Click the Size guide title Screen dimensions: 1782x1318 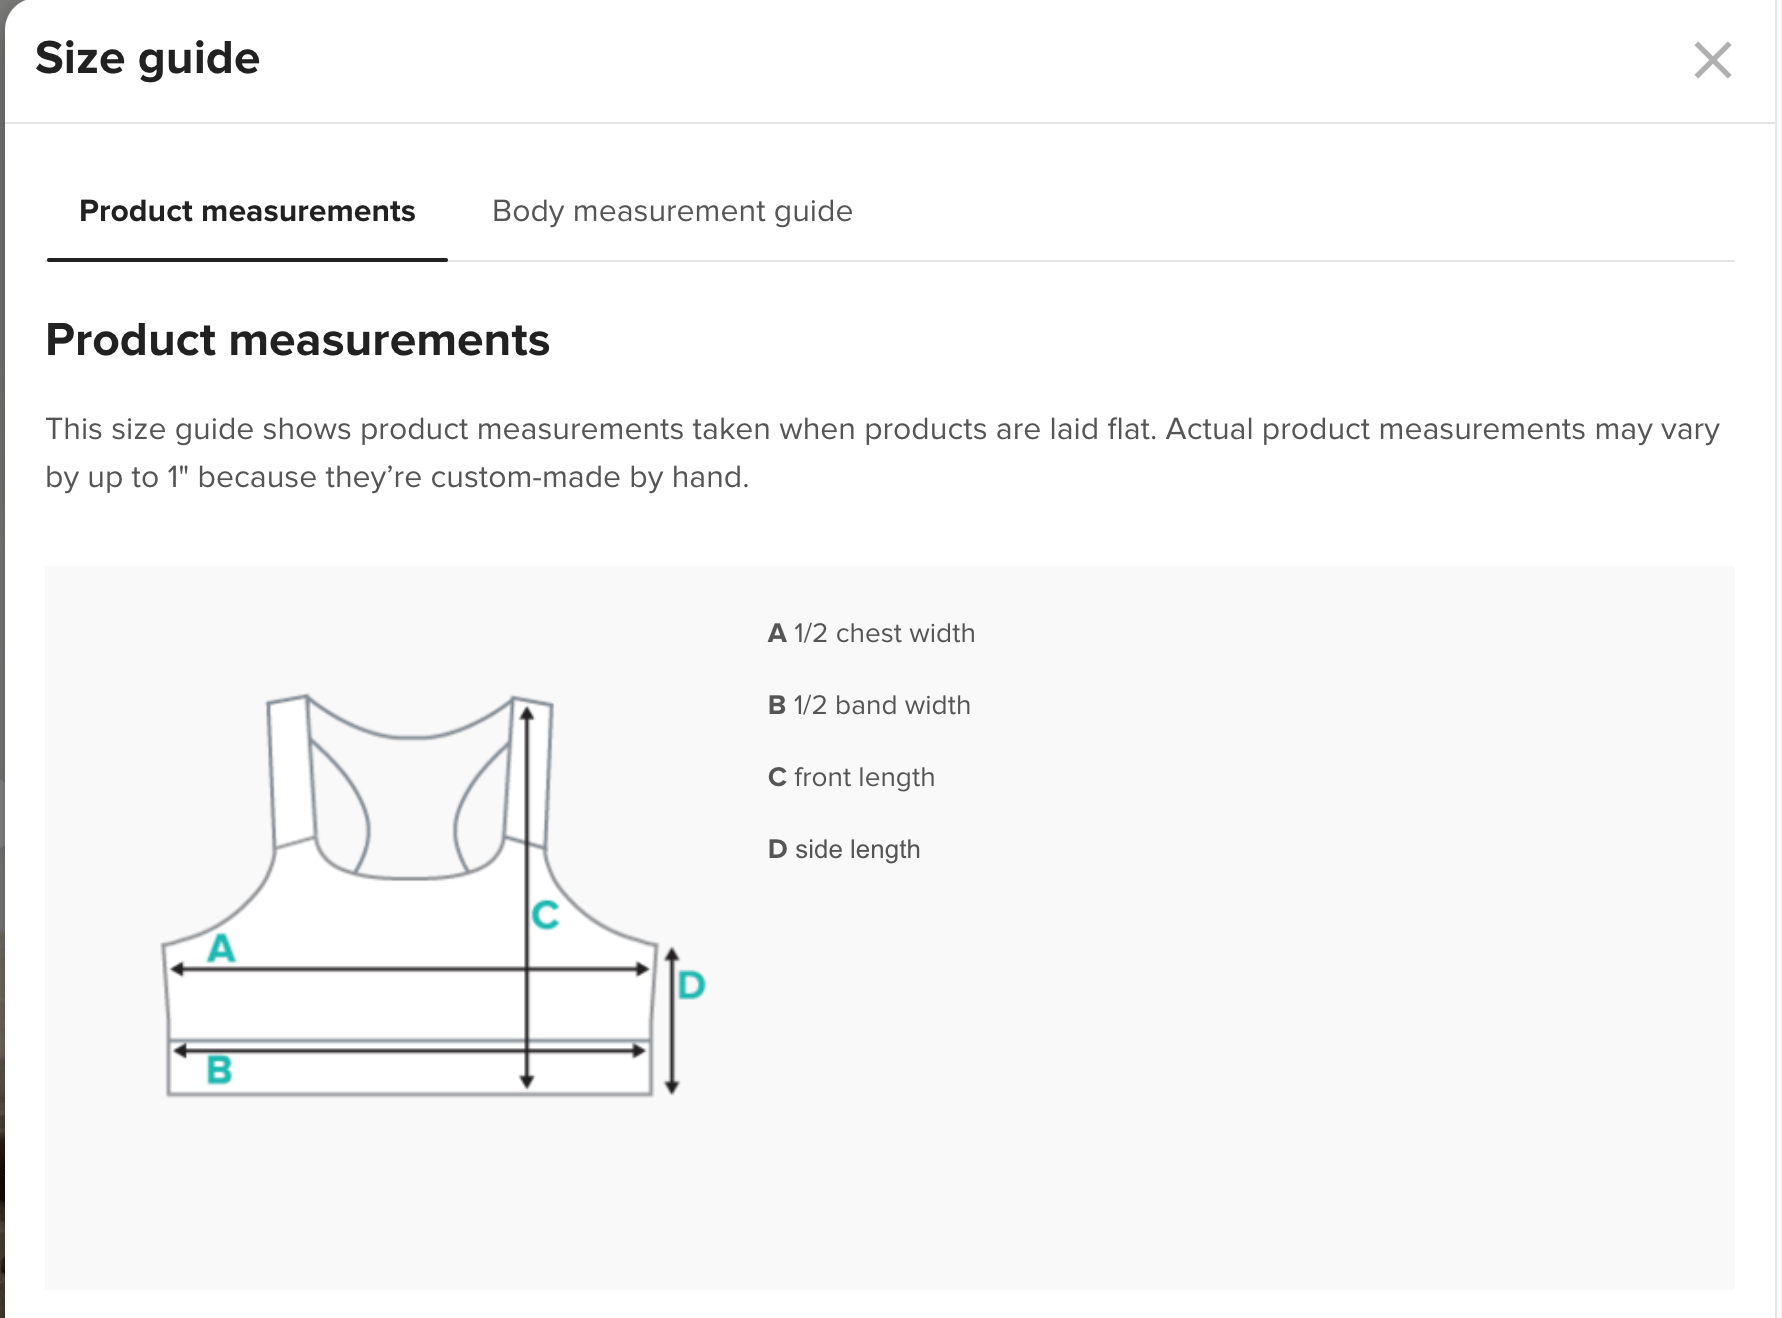point(148,58)
